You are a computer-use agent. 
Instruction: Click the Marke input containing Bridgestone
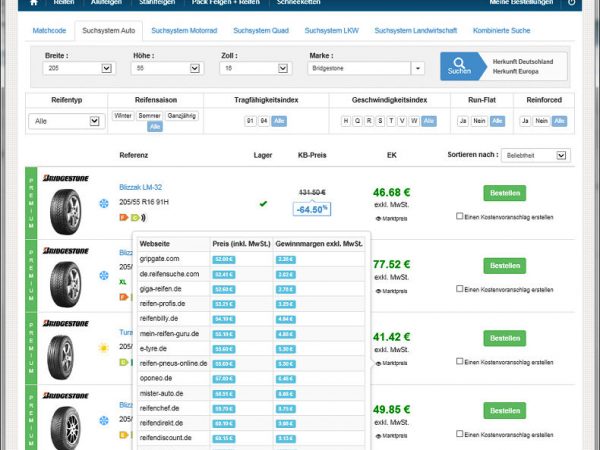click(359, 68)
